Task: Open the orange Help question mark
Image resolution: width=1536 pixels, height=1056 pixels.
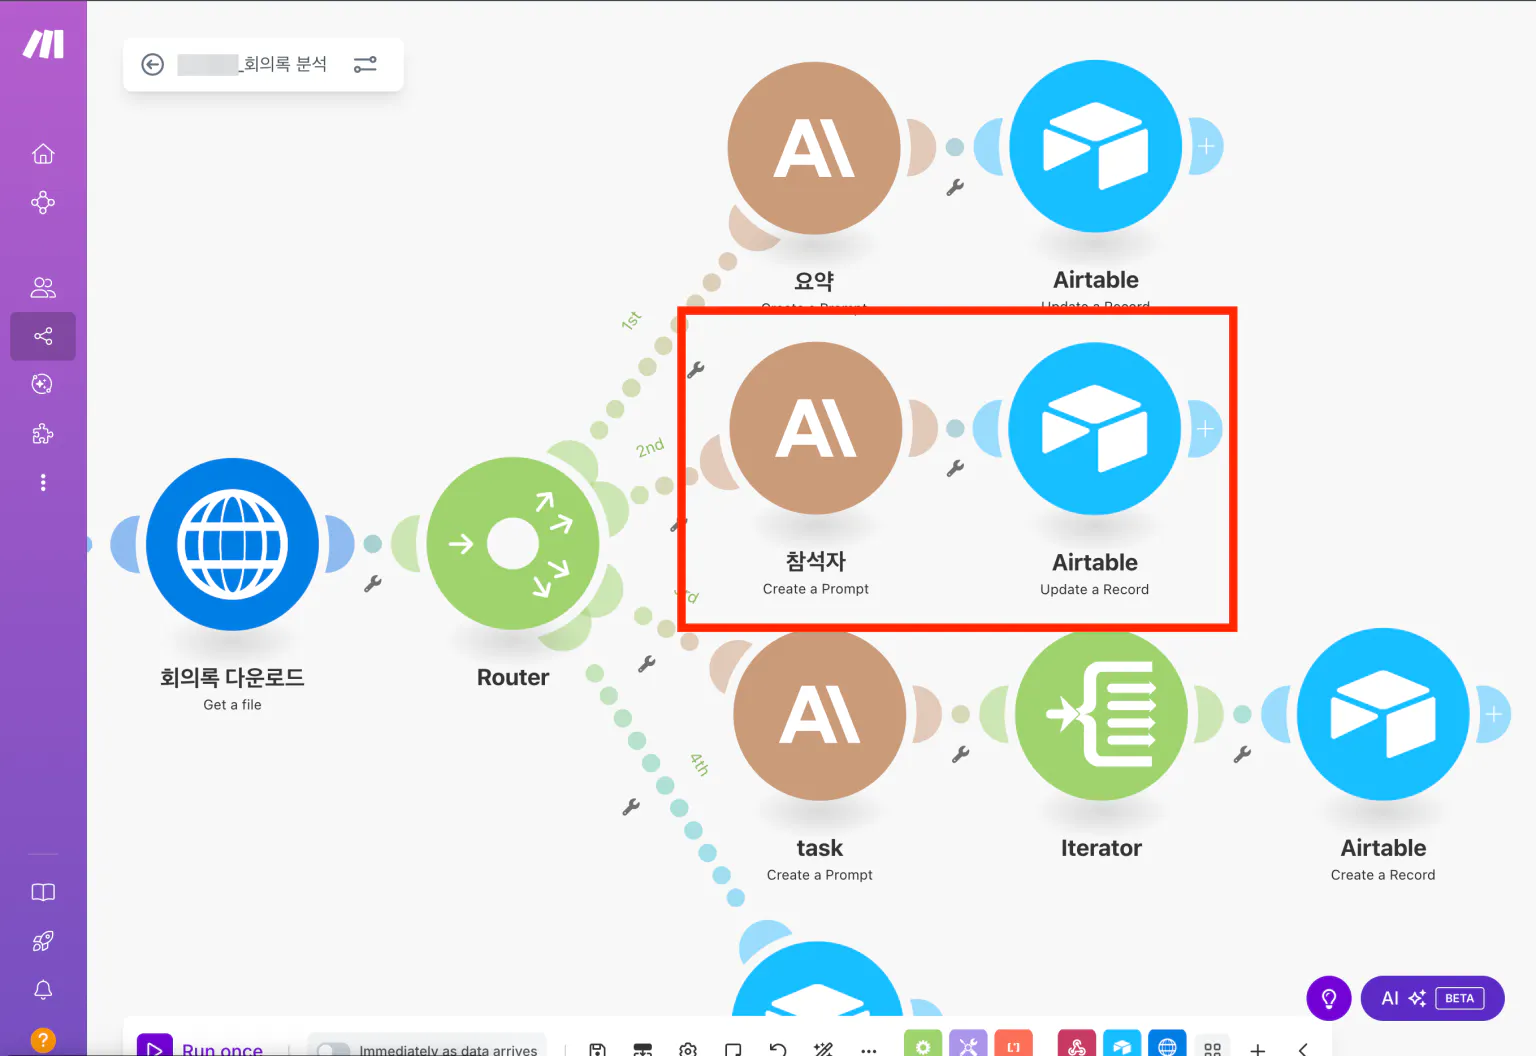Action: (x=43, y=1040)
